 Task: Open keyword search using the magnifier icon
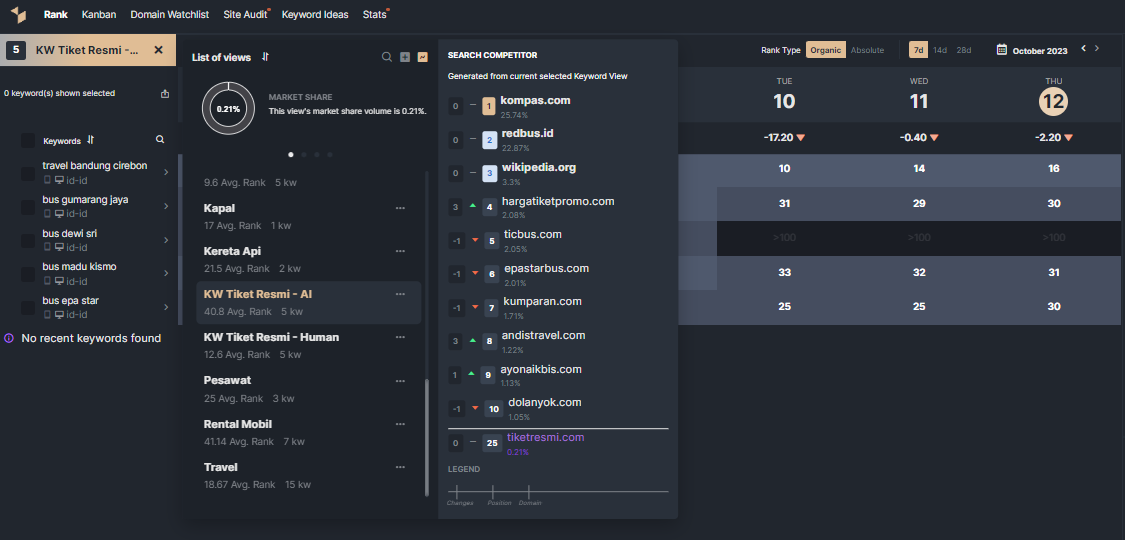(160, 140)
